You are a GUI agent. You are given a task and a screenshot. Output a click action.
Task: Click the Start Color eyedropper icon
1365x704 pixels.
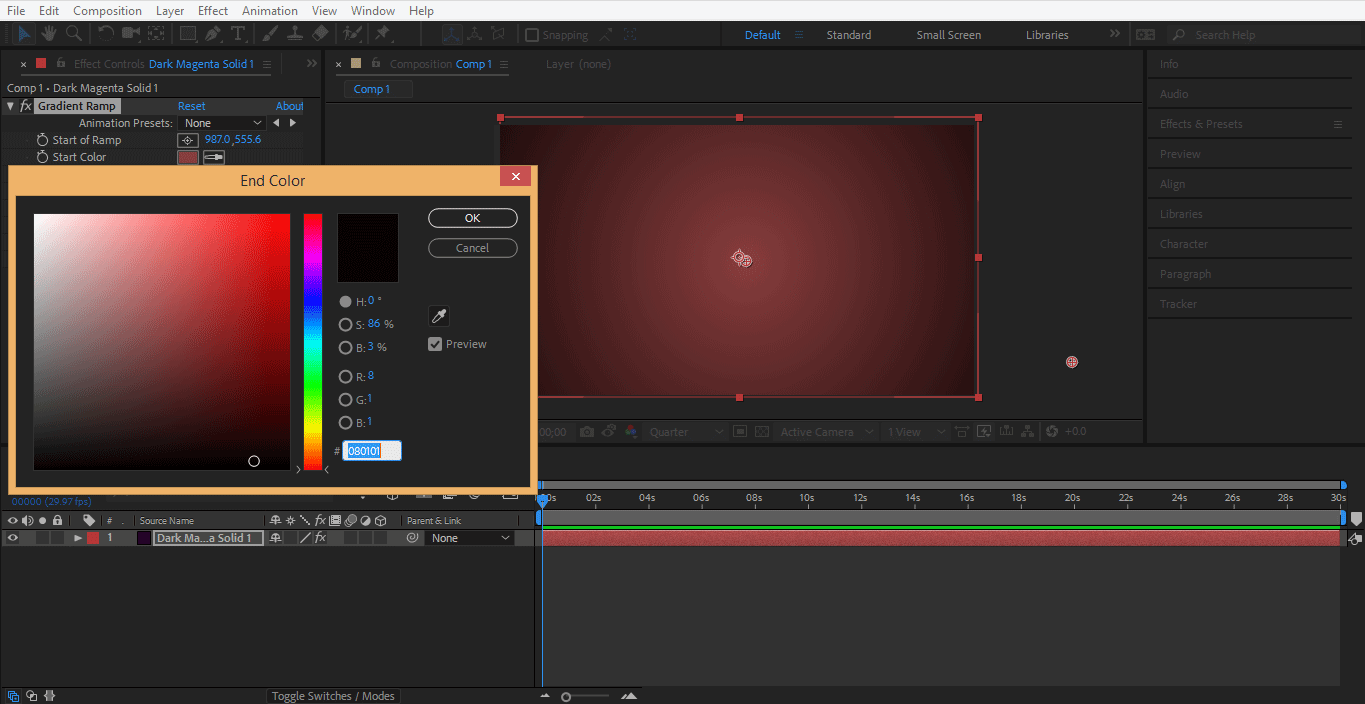214,157
